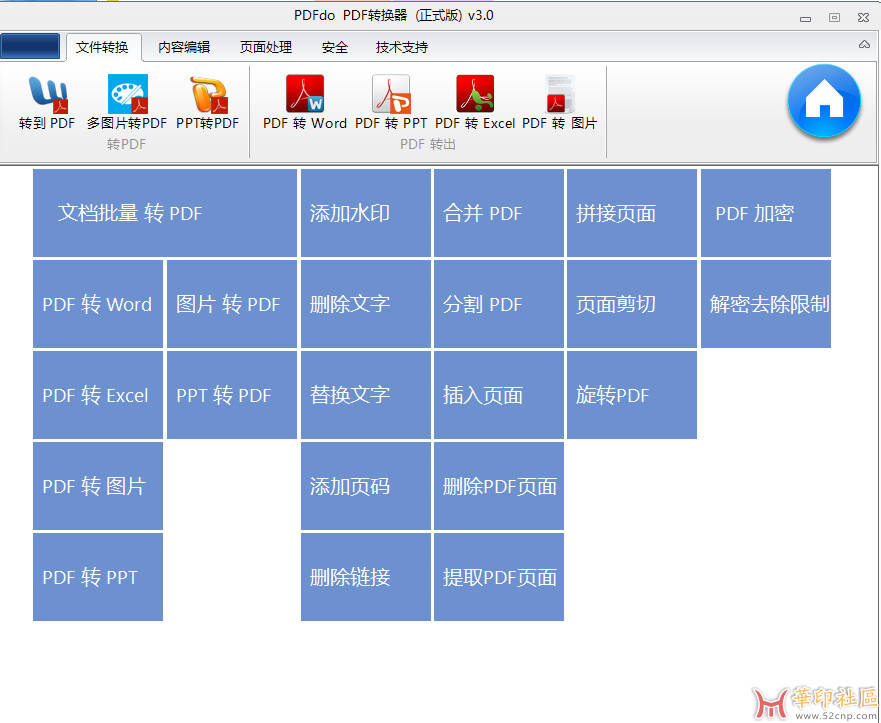Open the 解密去除限制 tile
Viewport: 881px width, 723px height.
[766, 304]
